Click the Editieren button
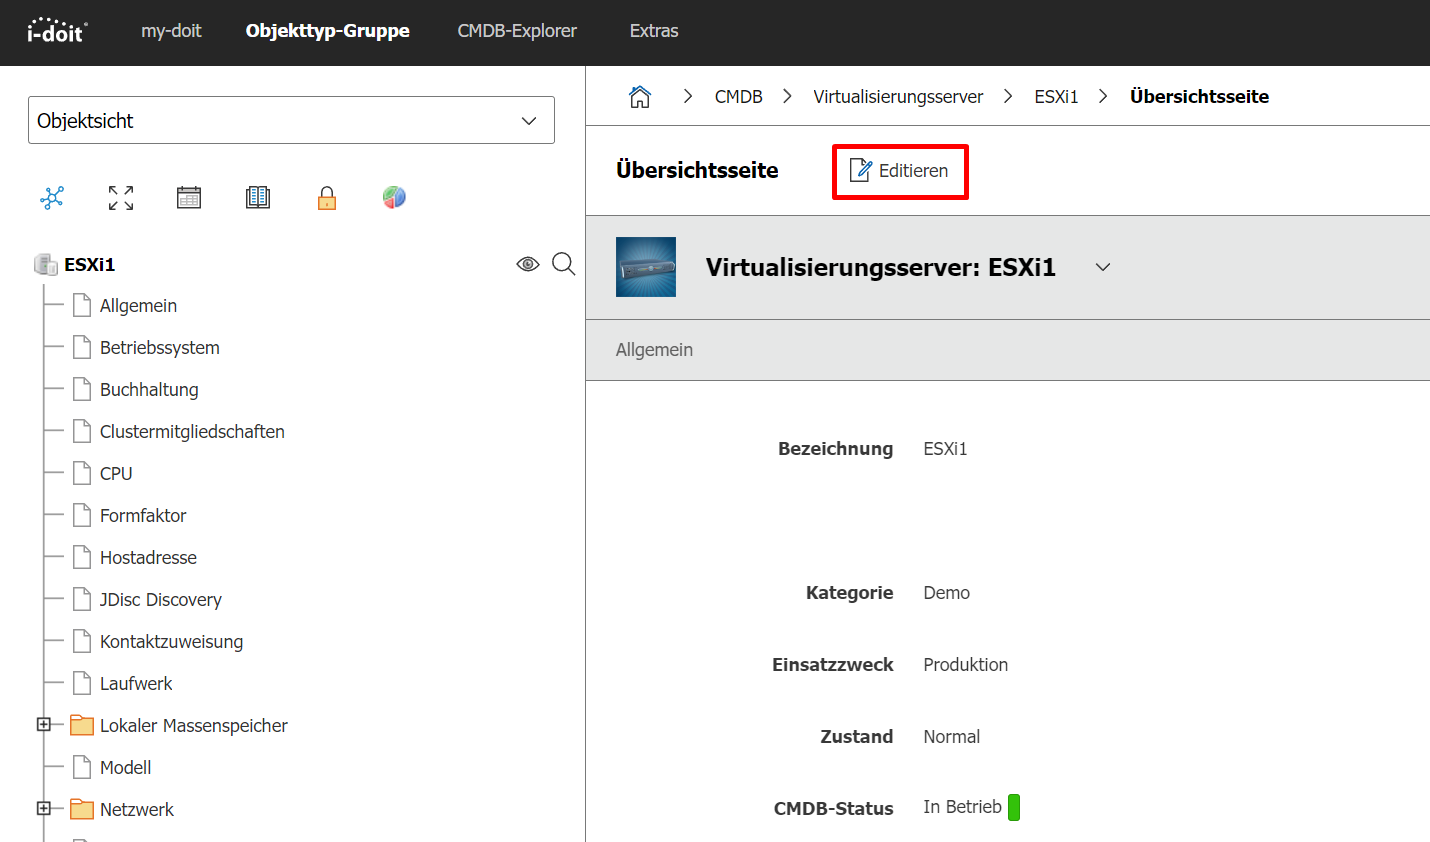Image resolution: width=1430 pixels, height=842 pixels. [900, 171]
